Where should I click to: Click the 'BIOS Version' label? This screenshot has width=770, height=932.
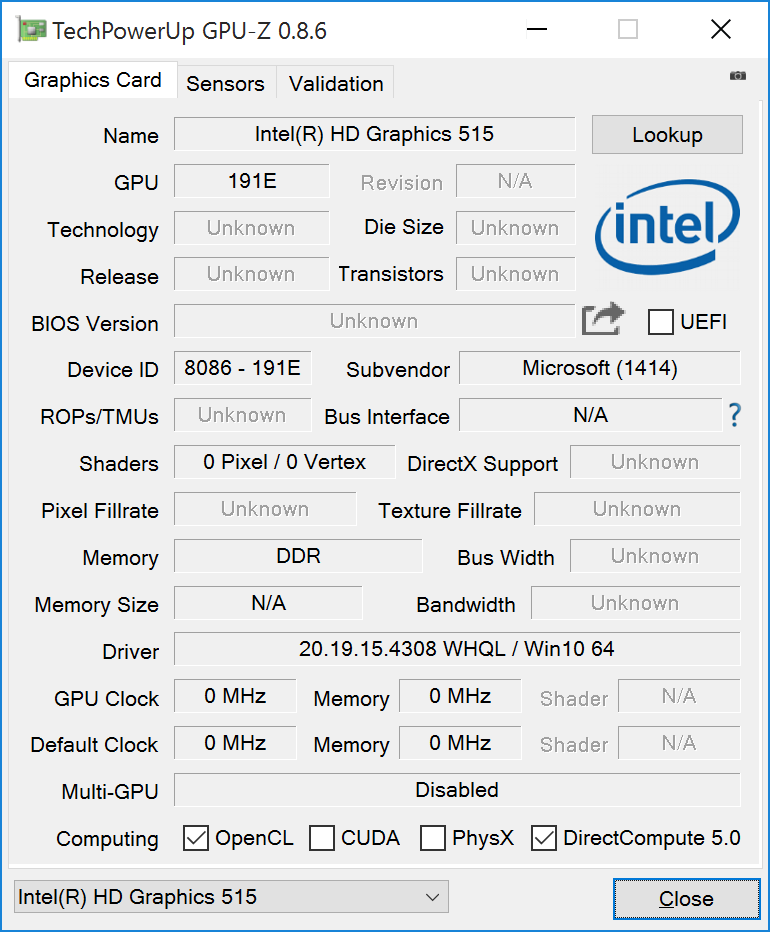[95, 324]
